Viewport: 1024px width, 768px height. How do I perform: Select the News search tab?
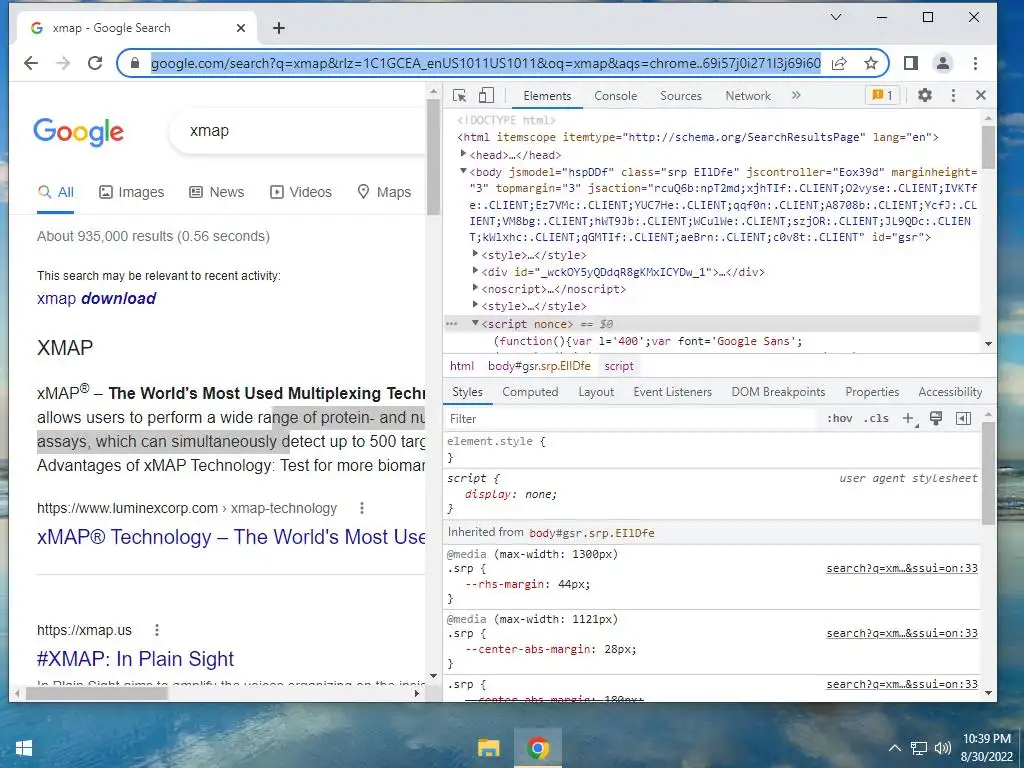pos(216,192)
